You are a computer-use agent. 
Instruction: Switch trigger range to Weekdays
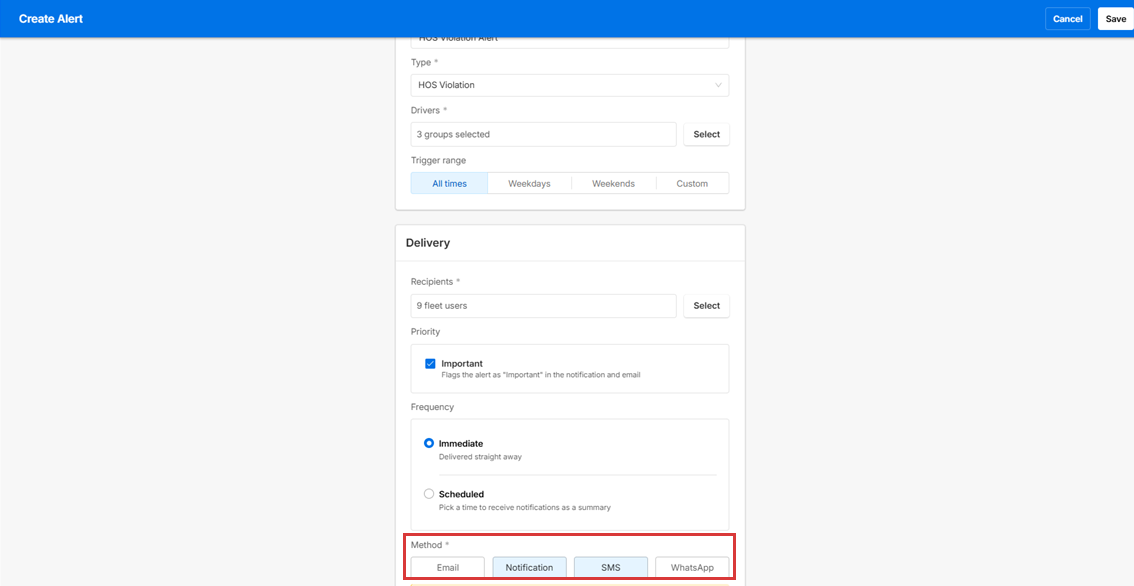click(529, 183)
